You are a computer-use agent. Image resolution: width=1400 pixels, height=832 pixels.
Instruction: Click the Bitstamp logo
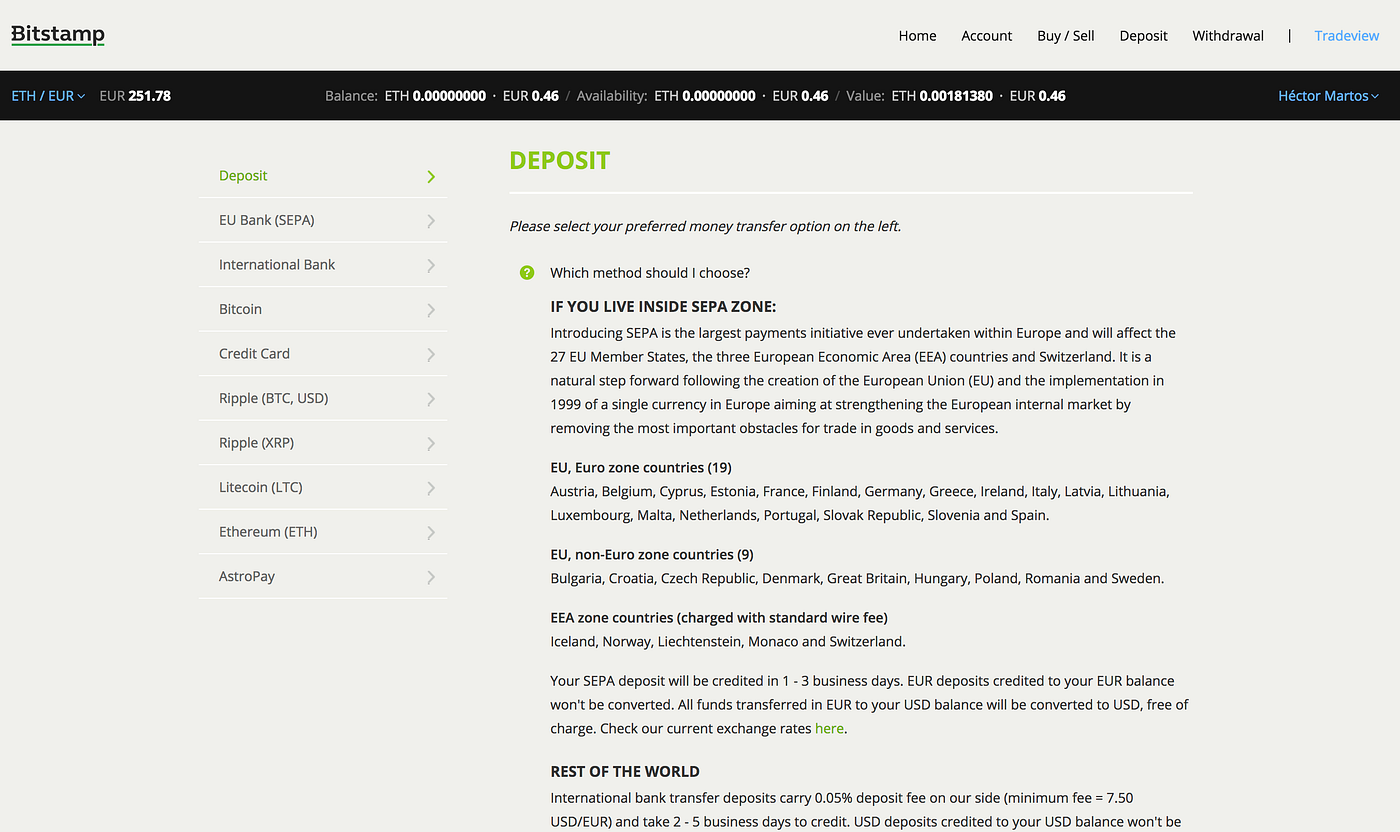[x=58, y=35]
